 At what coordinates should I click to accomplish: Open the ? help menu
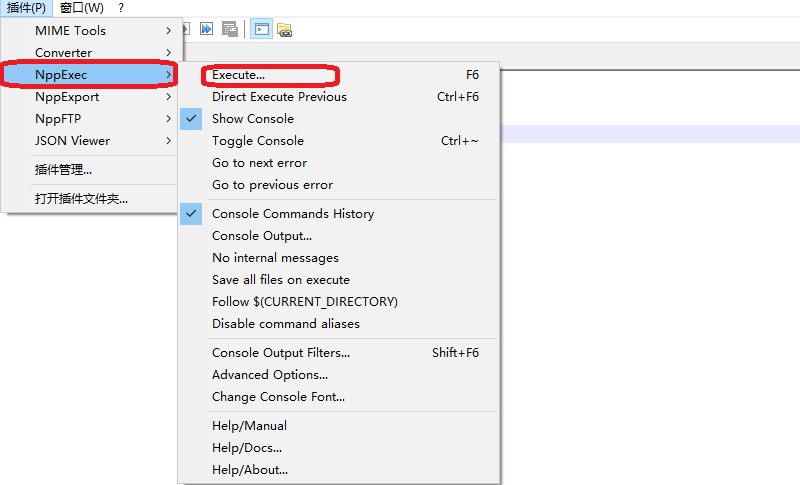click(x=121, y=8)
